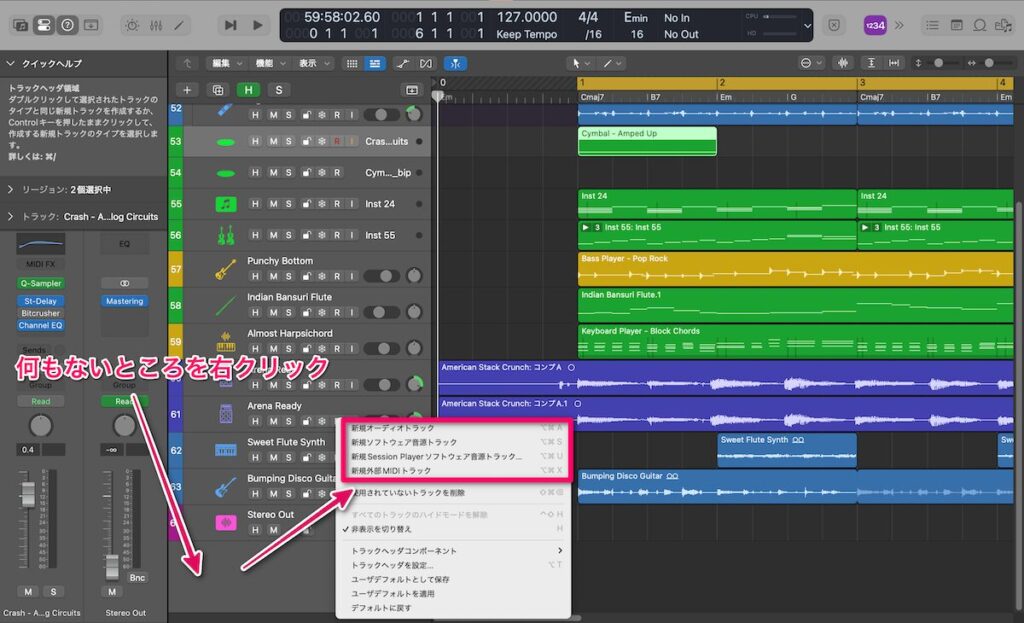
Task: Add a new track with plus button
Action: tap(187, 90)
